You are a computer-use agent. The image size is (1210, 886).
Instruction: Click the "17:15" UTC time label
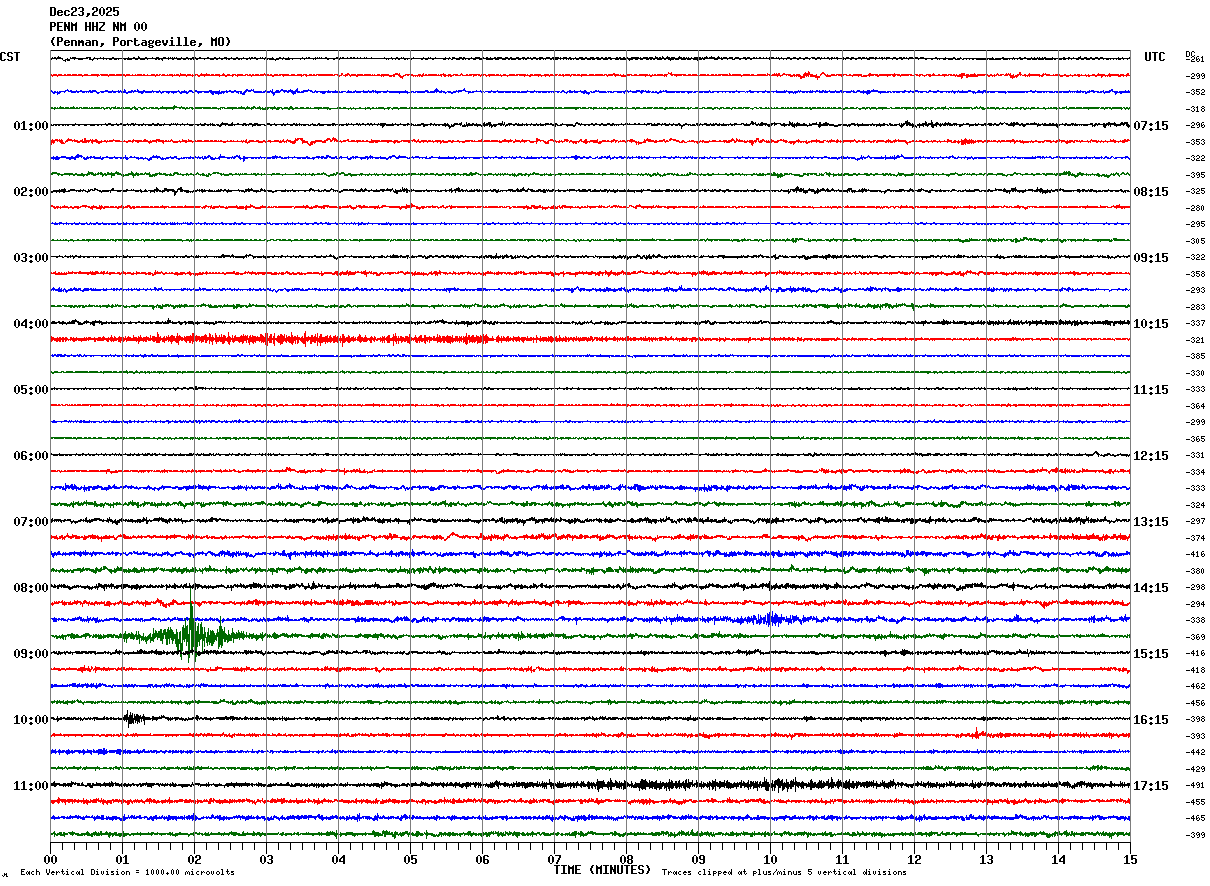[x=1151, y=786]
